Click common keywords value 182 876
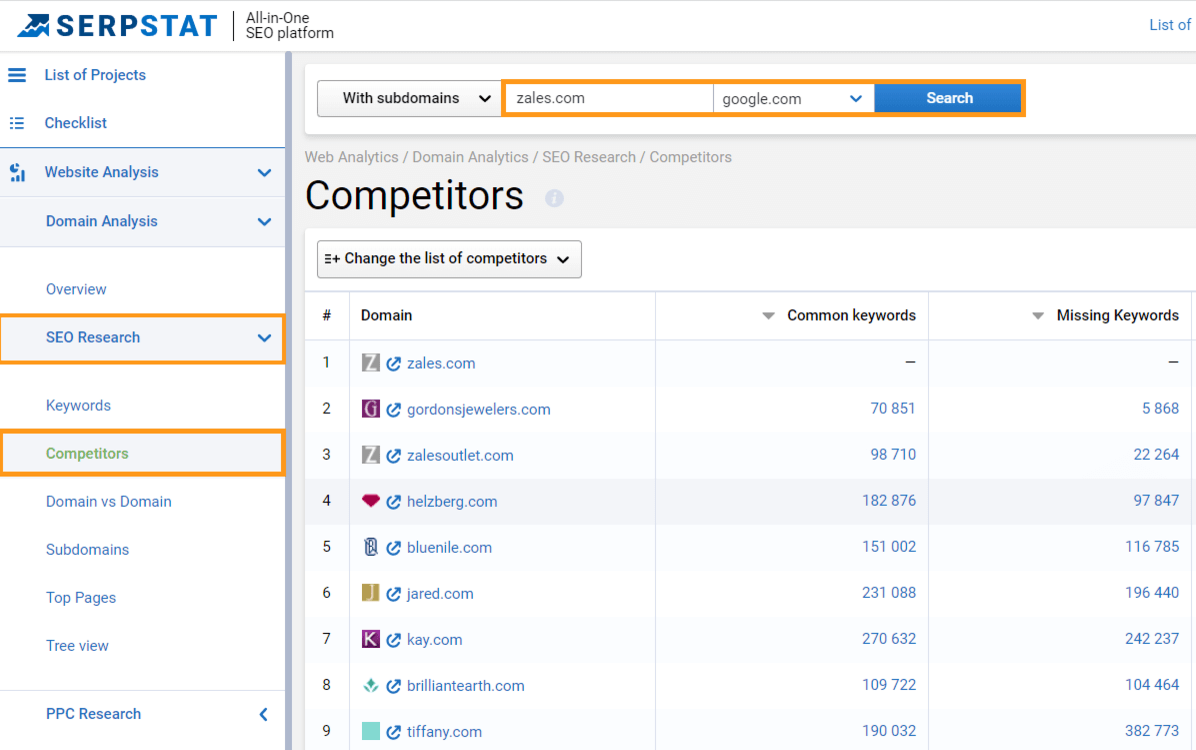The height and width of the screenshot is (750, 1196). click(889, 501)
